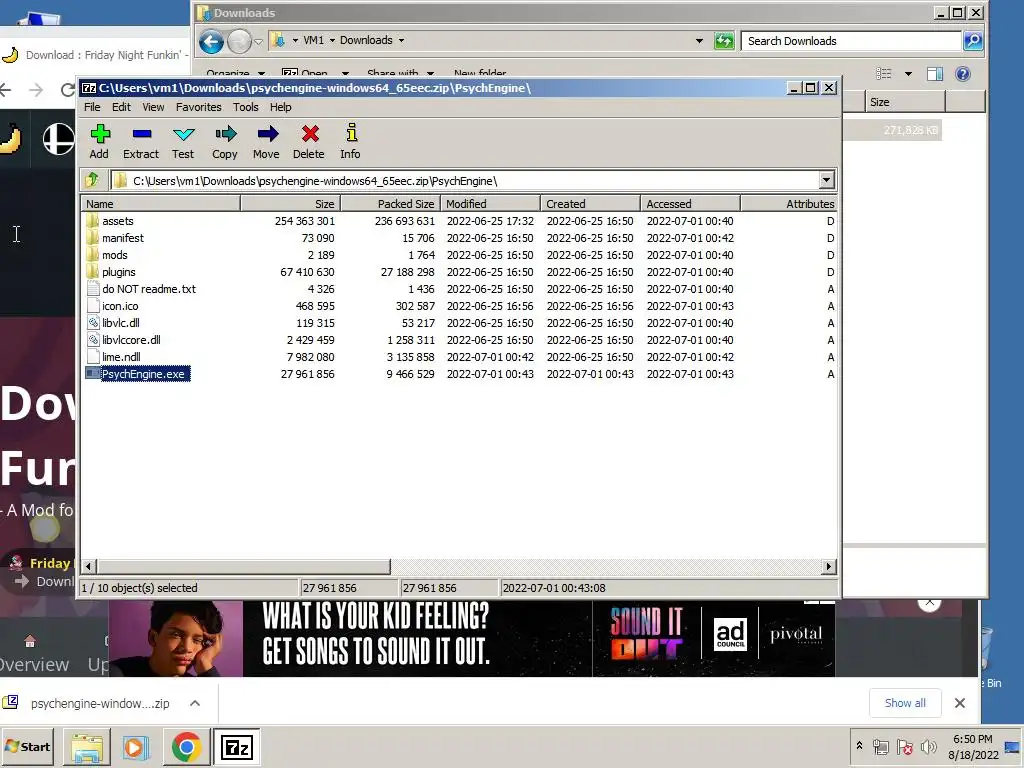Open the psychengine zip download chevron menu
This screenshot has height=768, width=1024.
pos(195,703)
